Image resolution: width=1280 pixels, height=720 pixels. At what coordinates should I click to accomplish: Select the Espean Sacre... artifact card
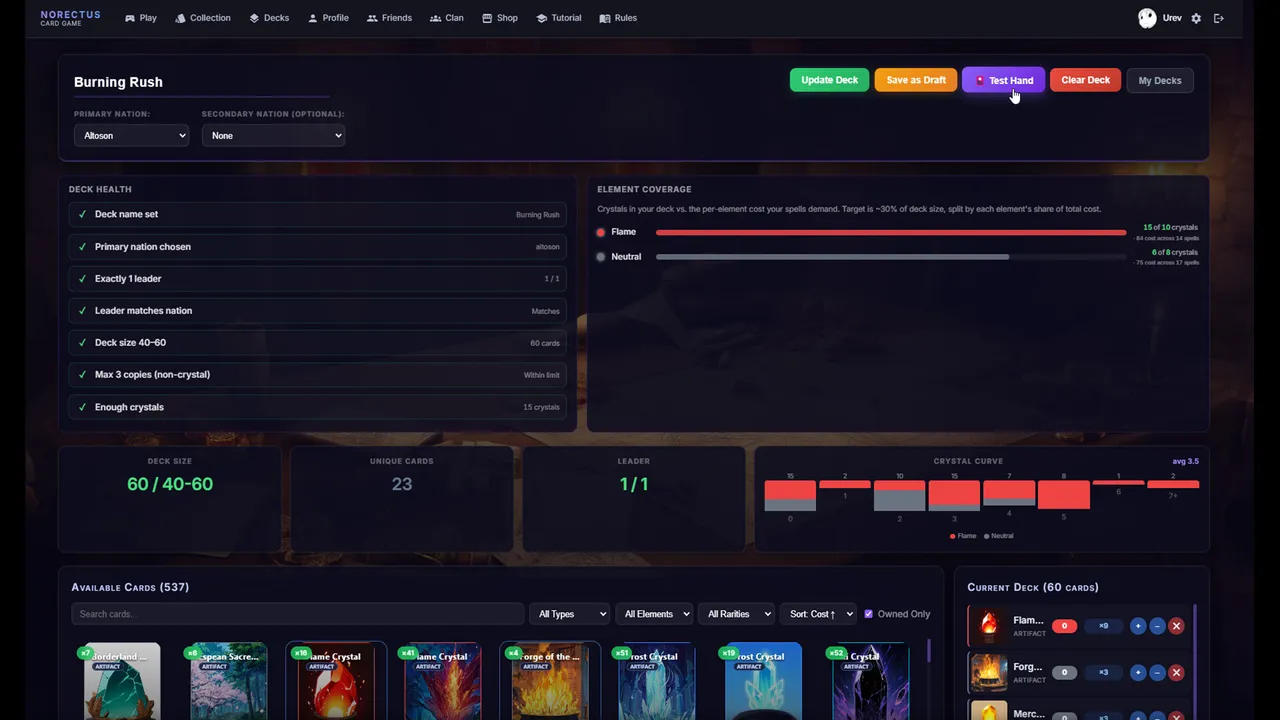coord(228,681)
